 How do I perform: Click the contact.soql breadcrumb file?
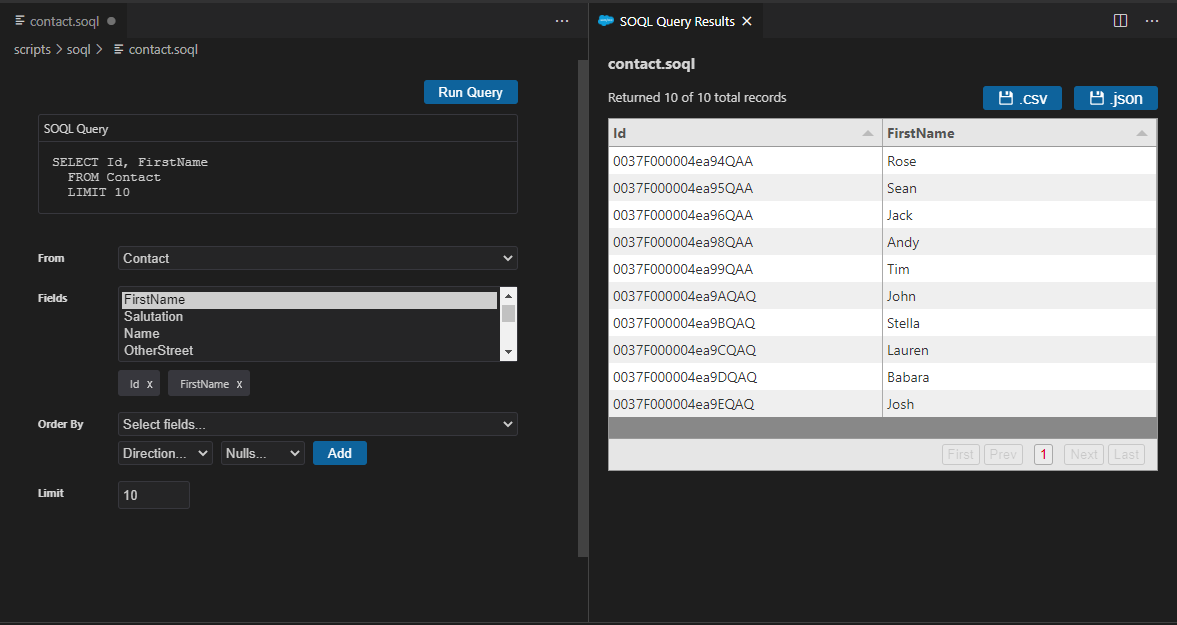155,50
